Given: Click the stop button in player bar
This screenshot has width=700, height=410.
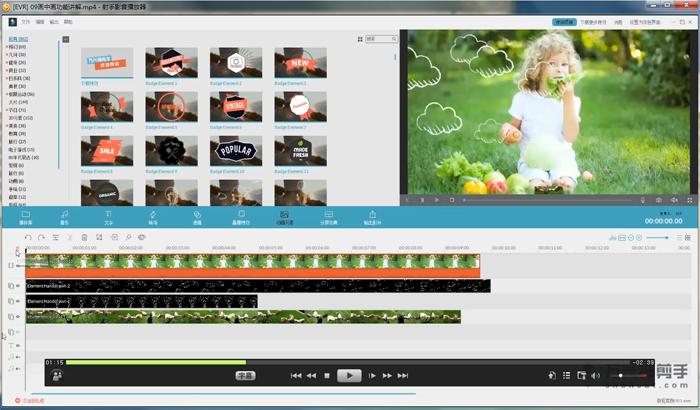Looking at the screenshot, I should (x=326, y=375).
